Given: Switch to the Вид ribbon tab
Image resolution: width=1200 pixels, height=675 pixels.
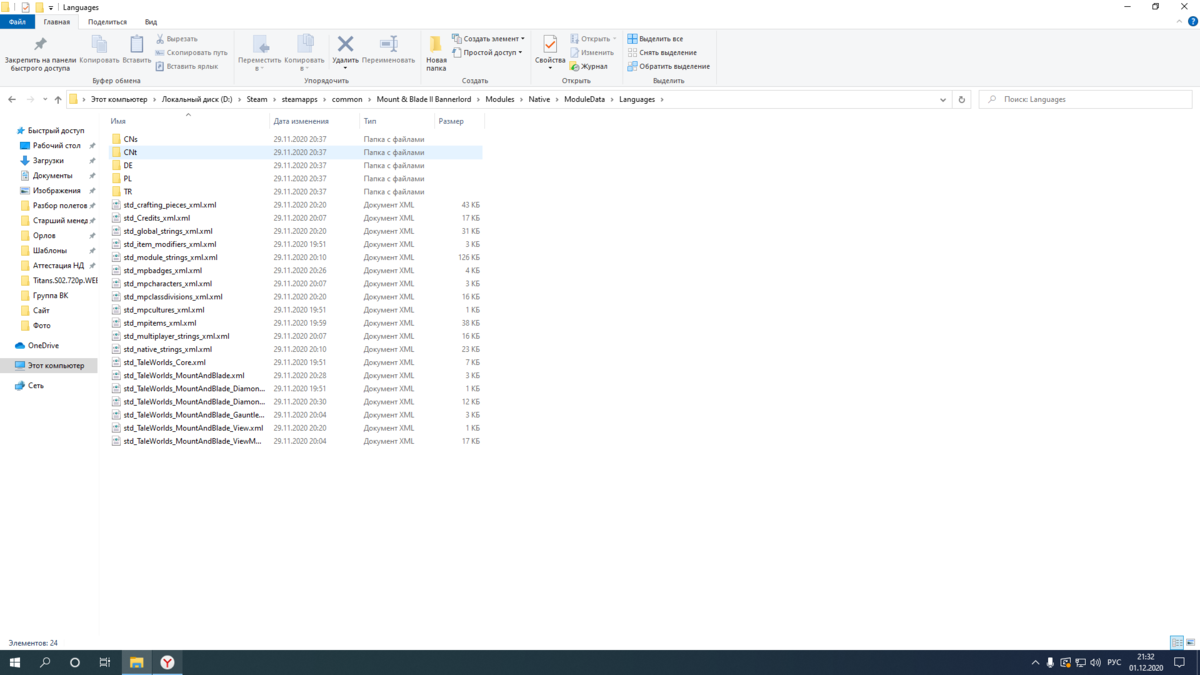Looking at the screenshot, I should 151,21.
